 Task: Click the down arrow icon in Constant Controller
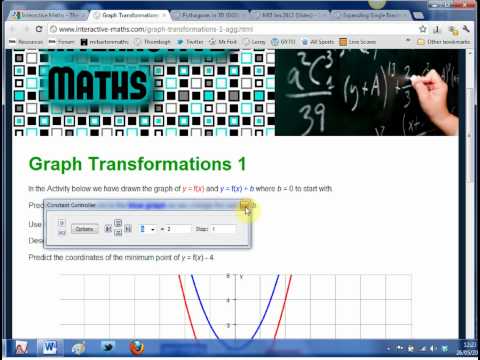(x=118, y=233)
